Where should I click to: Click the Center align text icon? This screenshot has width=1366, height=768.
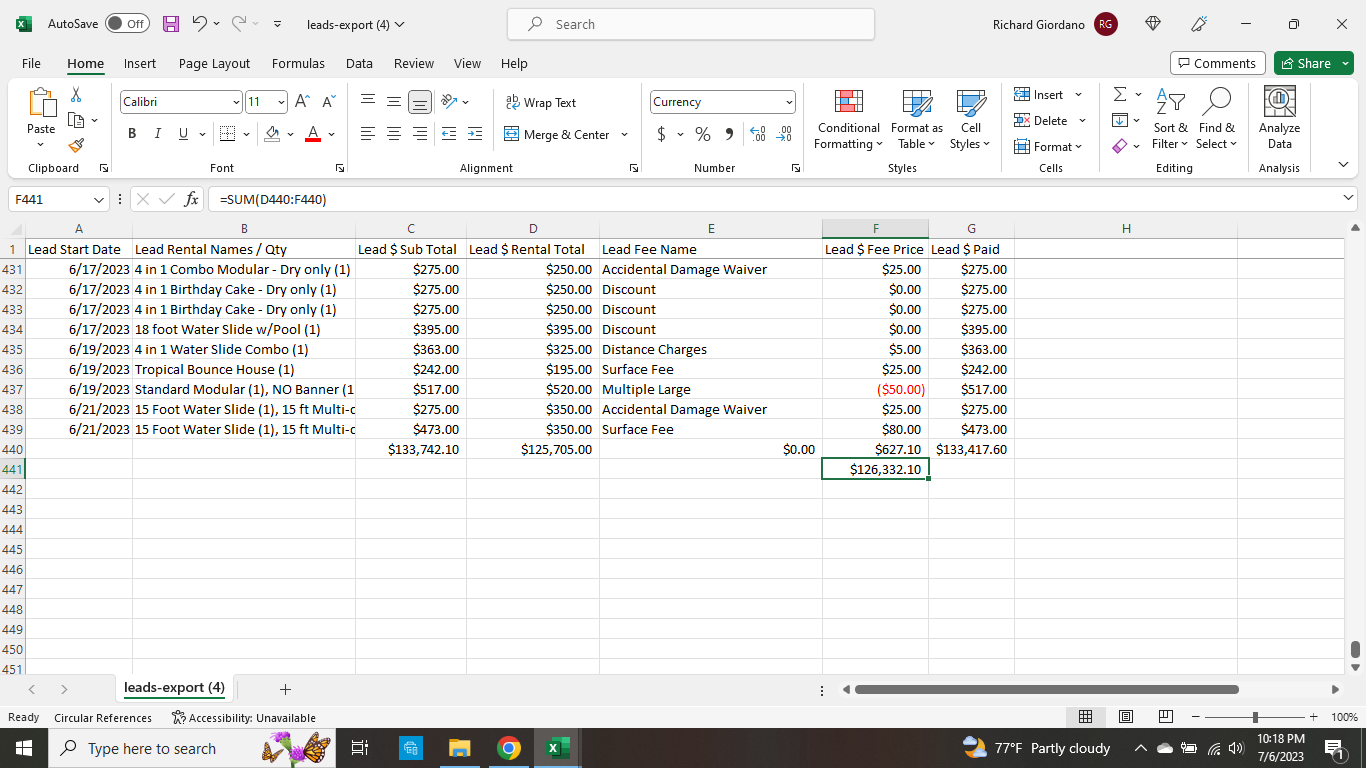coord(394,134)
